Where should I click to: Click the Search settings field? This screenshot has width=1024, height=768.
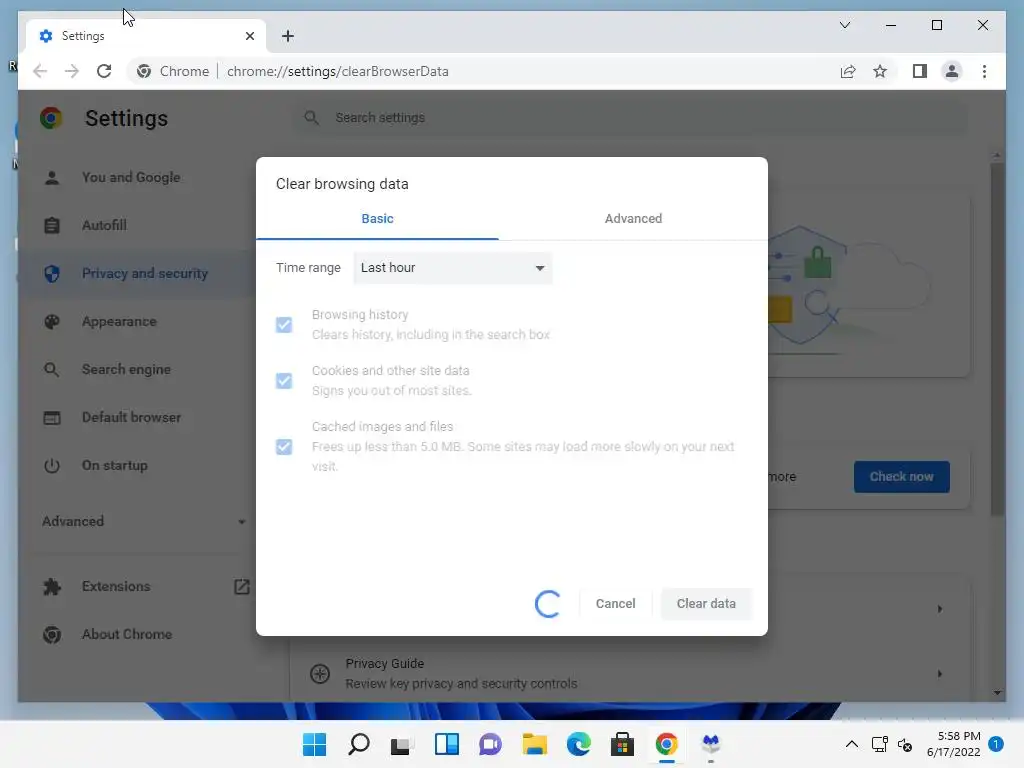tap(630, 118)
